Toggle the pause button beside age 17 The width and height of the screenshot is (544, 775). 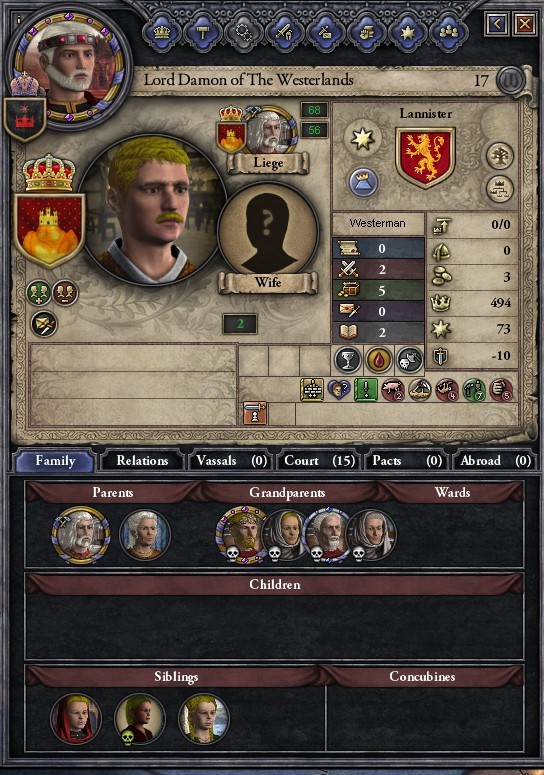[510, 81]
